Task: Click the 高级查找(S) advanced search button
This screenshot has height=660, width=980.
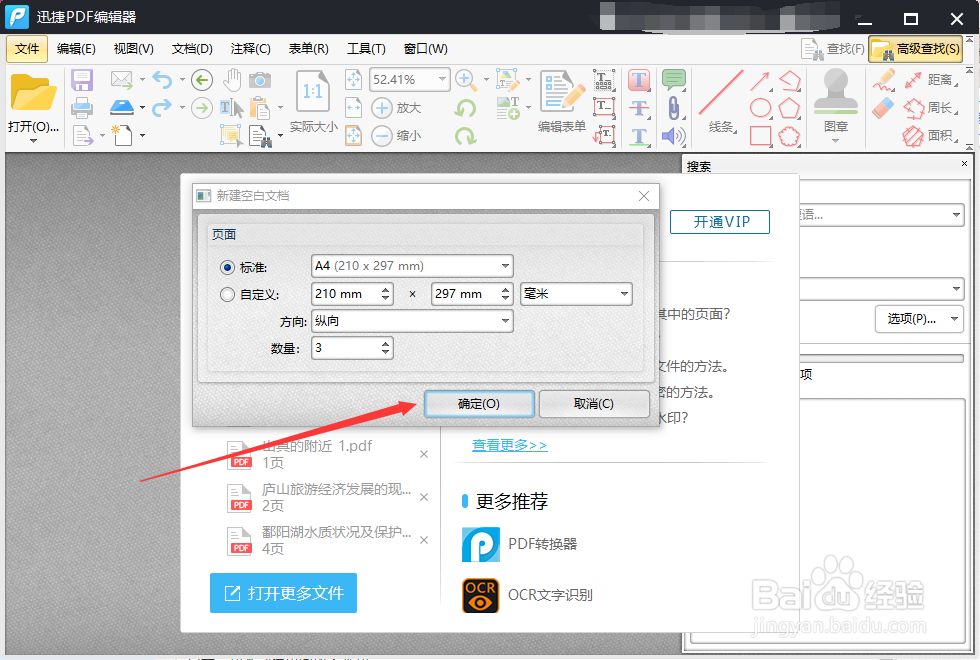Action: [916, 49]
